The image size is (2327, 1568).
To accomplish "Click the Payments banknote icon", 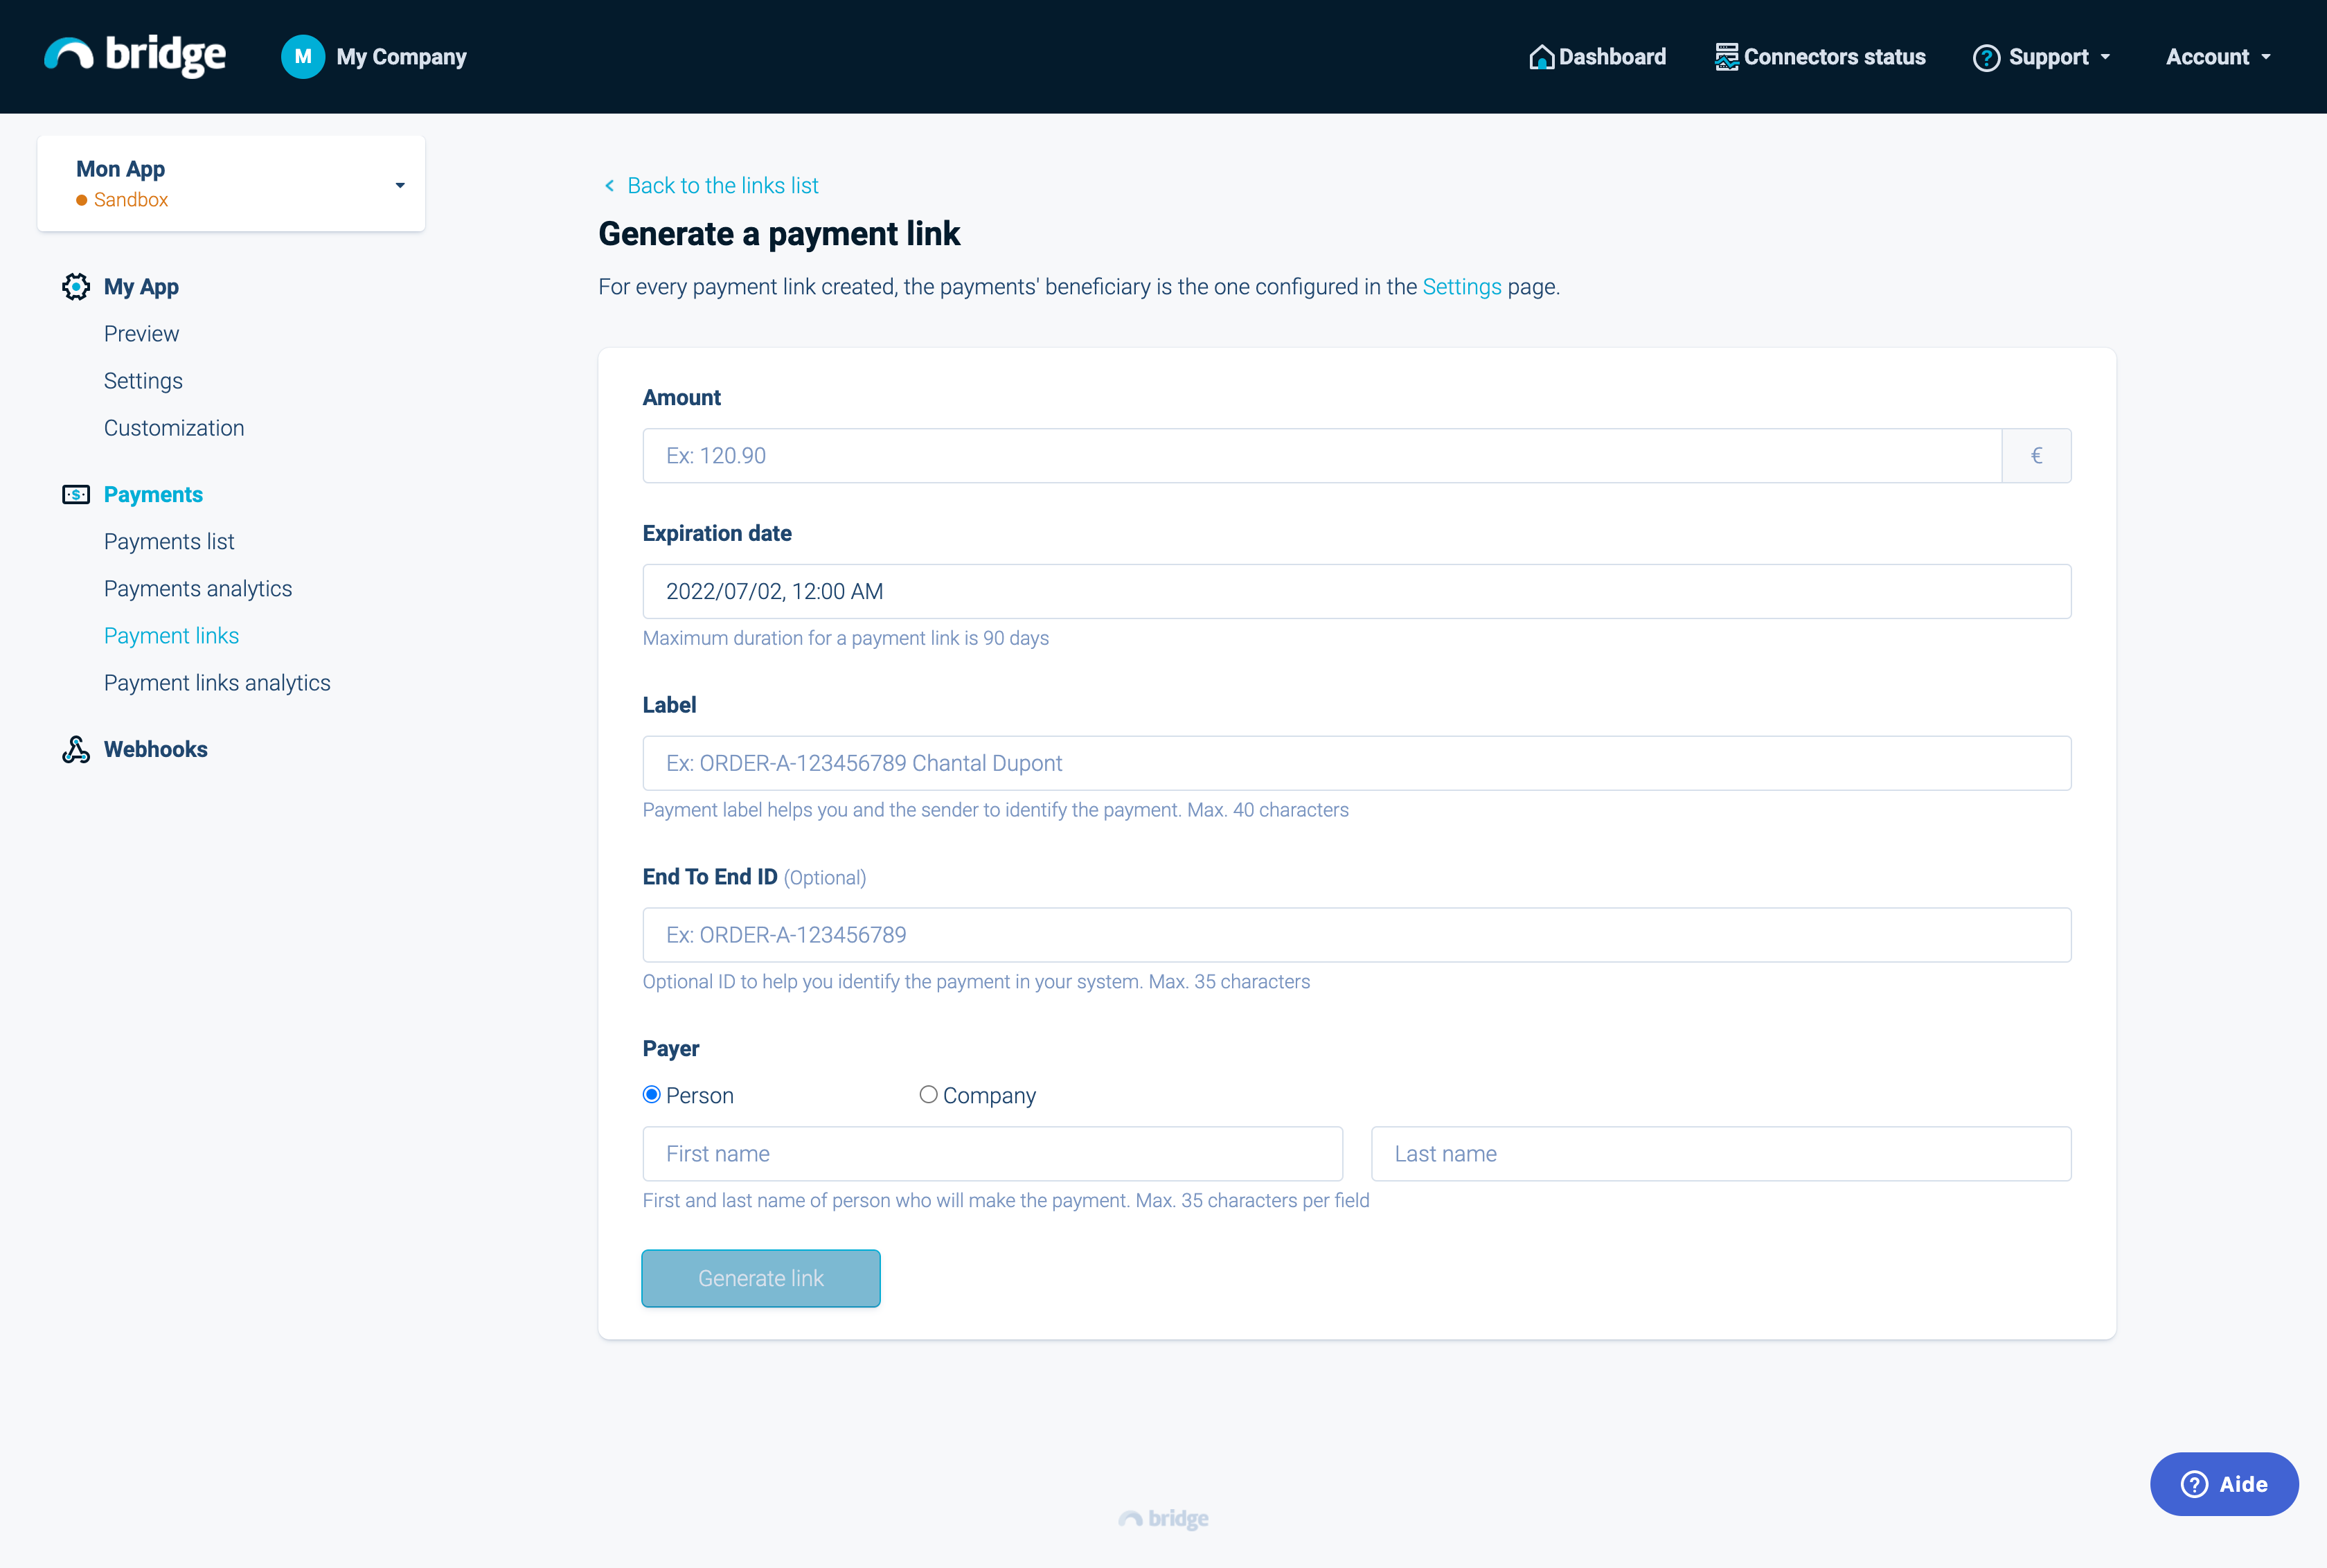I will pos(76,495).
